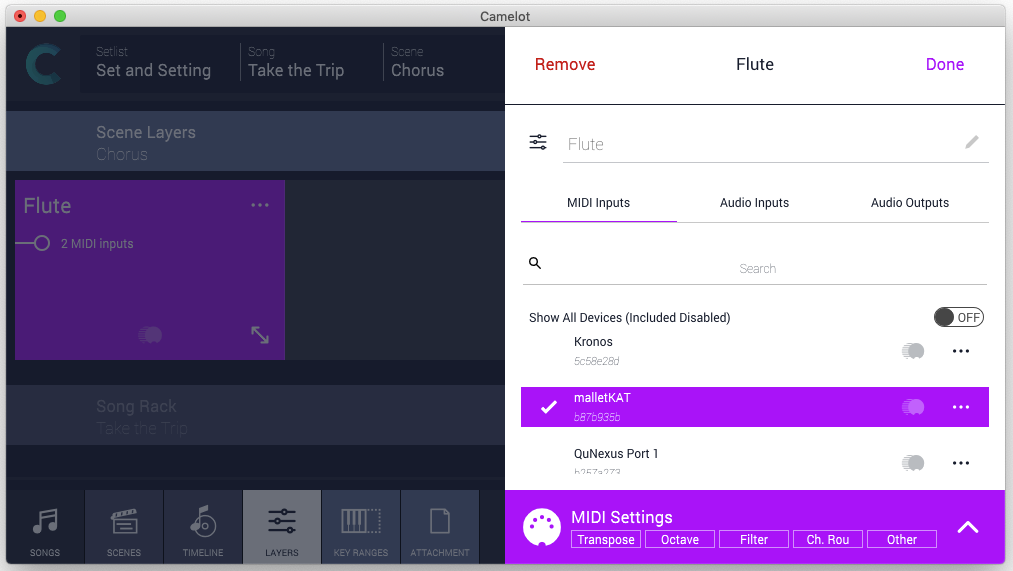Expand the MIDI Settings panel chevron

pyautogui.click(x=968, y=528)
